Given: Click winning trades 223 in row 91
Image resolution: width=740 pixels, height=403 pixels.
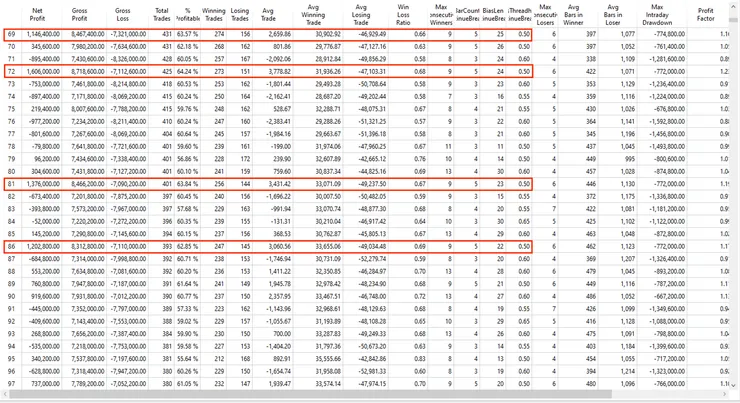Looking at the screenshot, I should [219, 309].
